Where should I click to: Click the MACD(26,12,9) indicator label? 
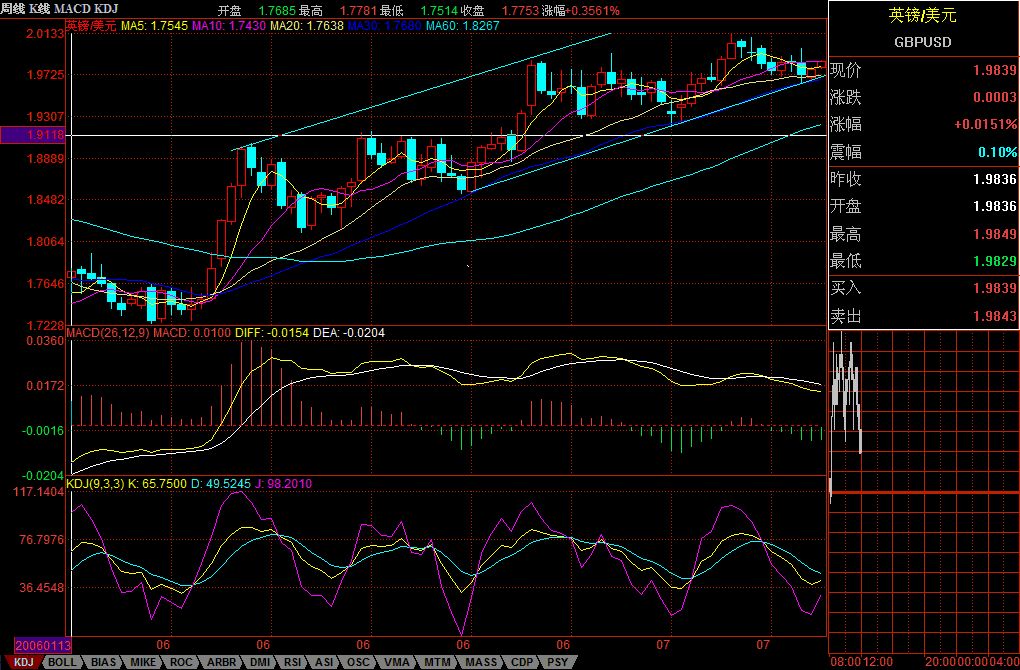(x=108, y=332)
